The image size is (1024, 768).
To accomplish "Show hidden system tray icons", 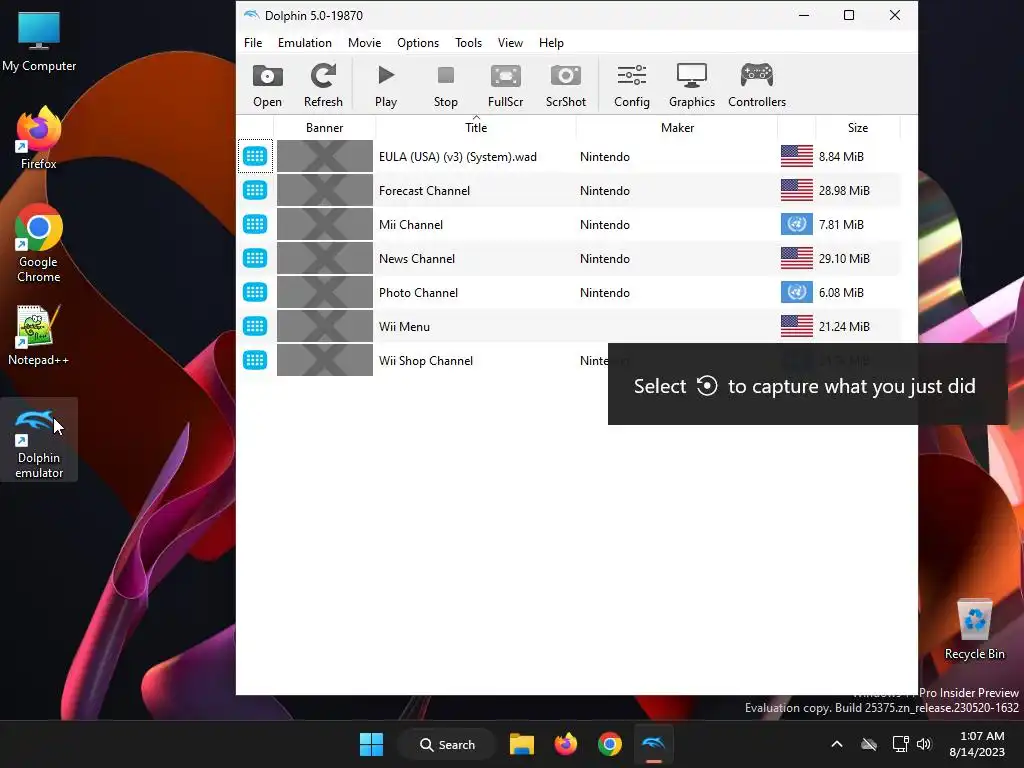I will pyautogui.click(x=837, y=744).
